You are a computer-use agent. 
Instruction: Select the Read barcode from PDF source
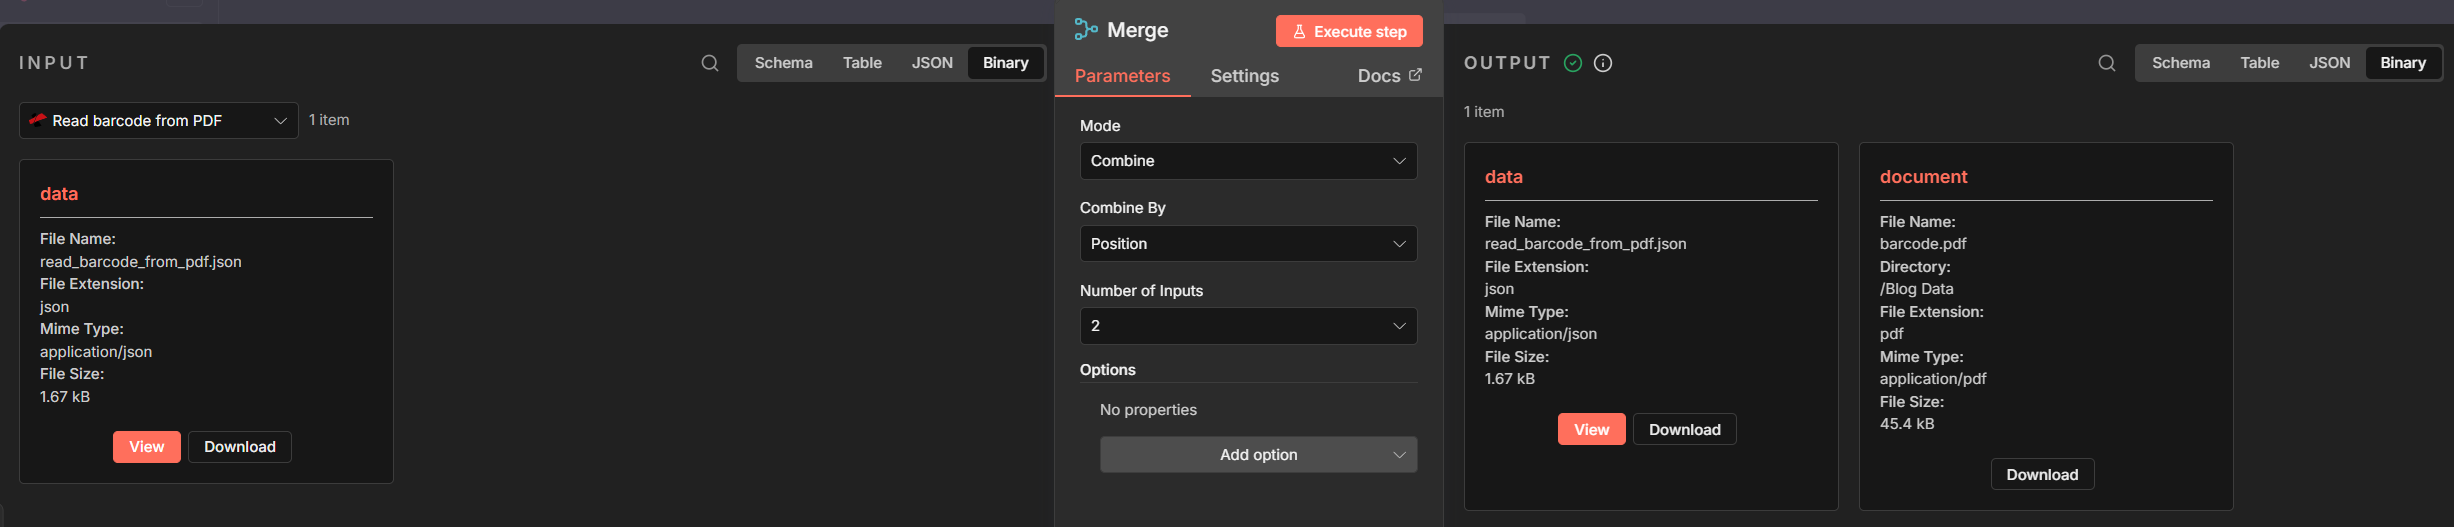[159, 121]
